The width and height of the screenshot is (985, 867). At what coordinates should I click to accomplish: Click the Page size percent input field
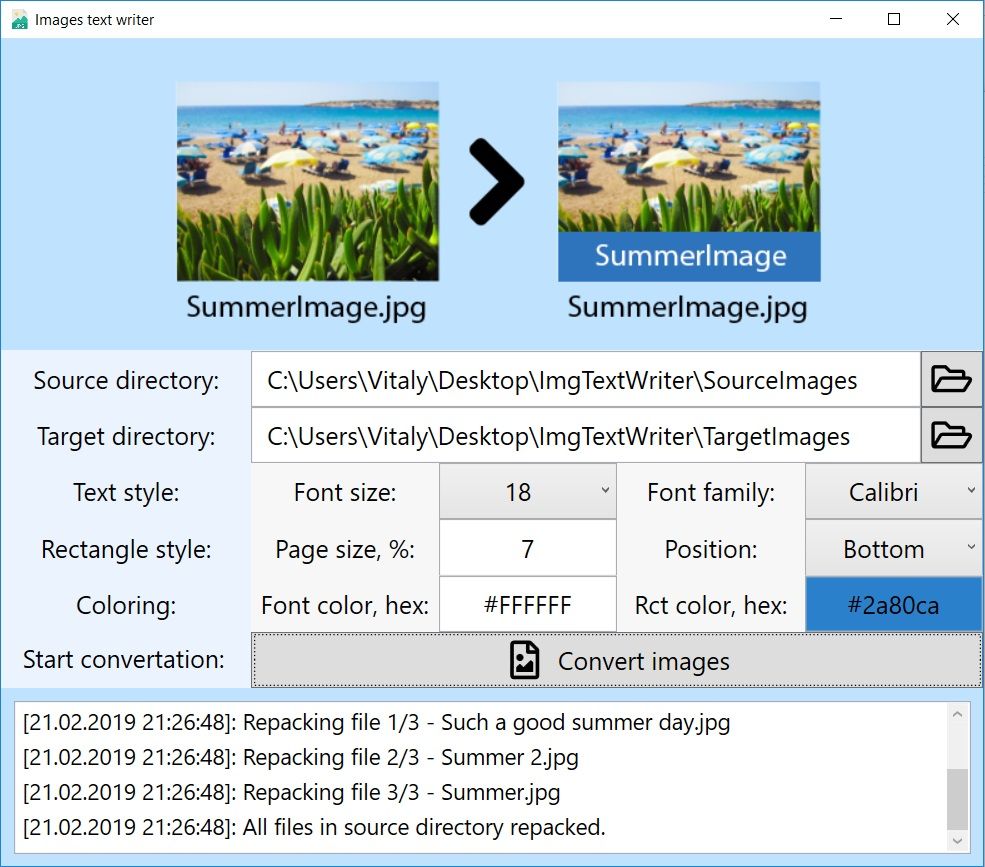[527, 549]
